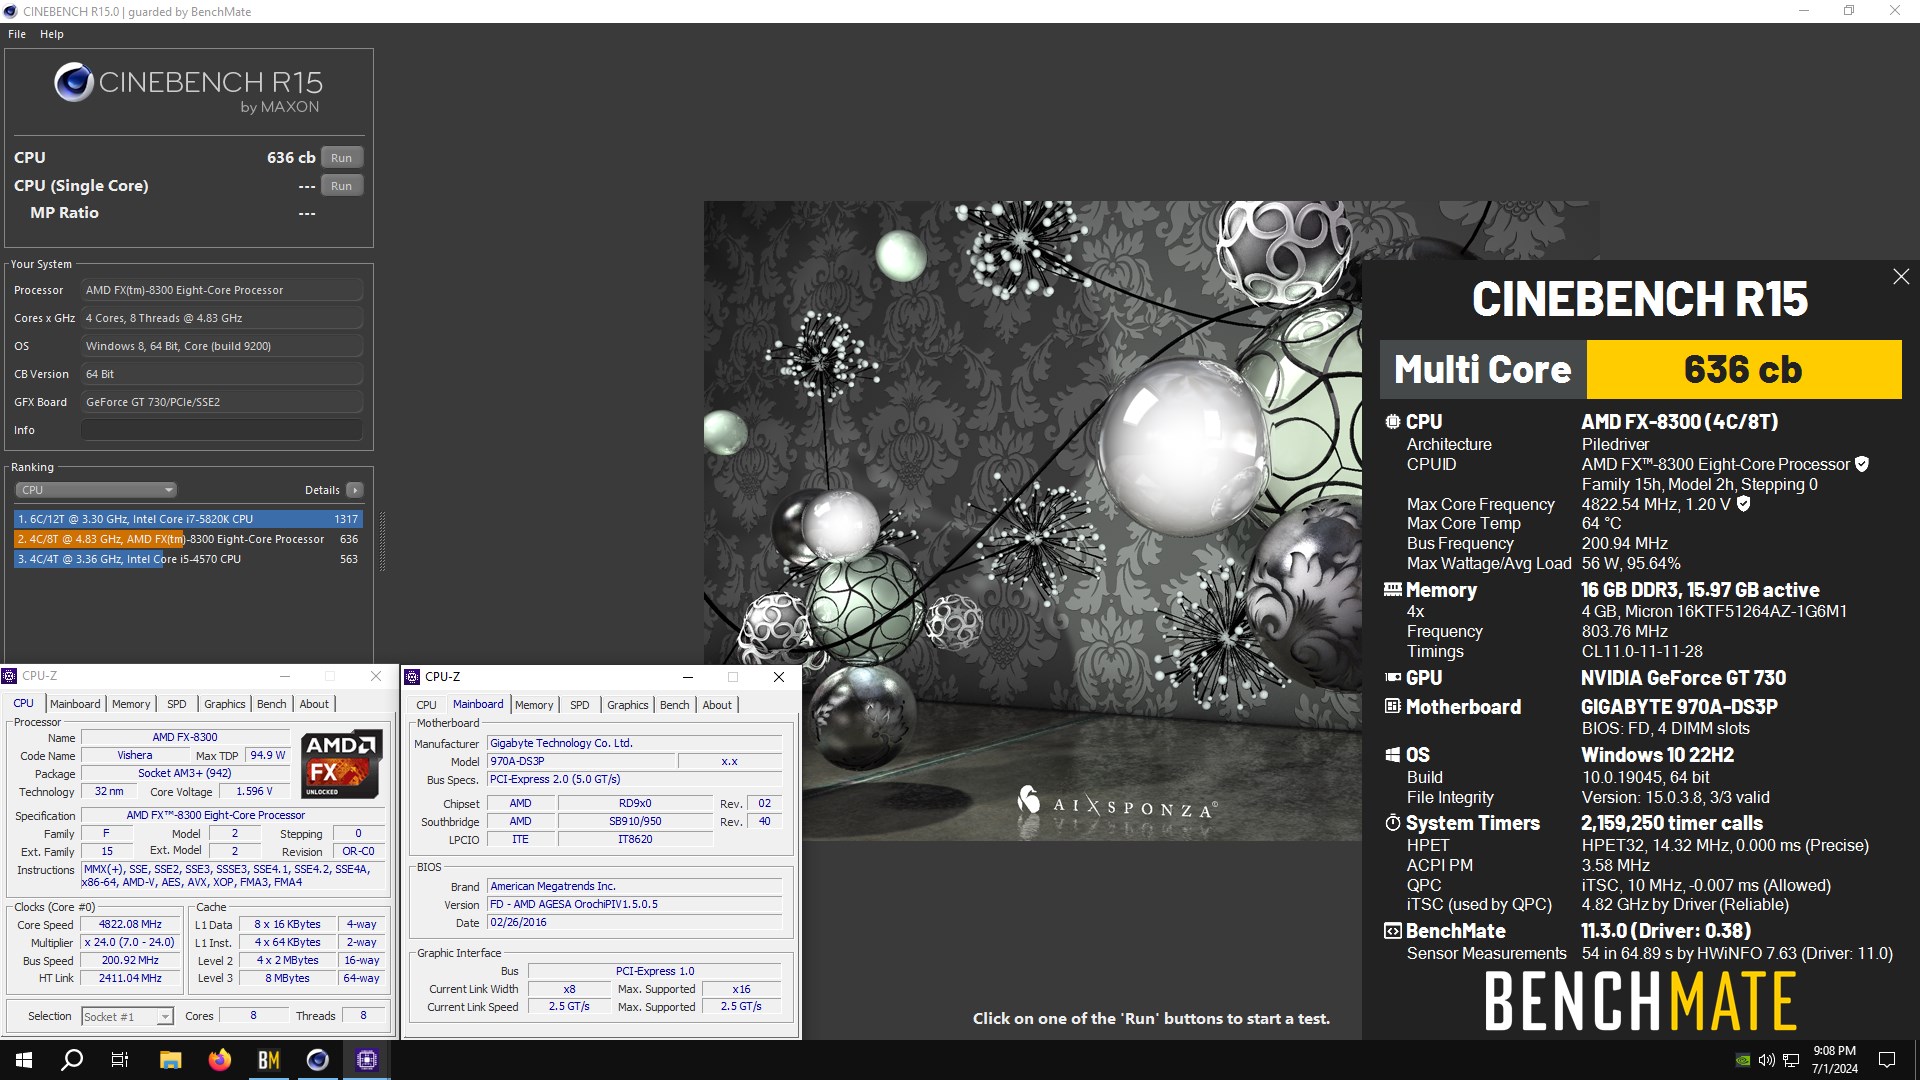The image size is (1920, 1080).
Task: Open Task View on the taskbar
Action: (x=120, y=1060)
